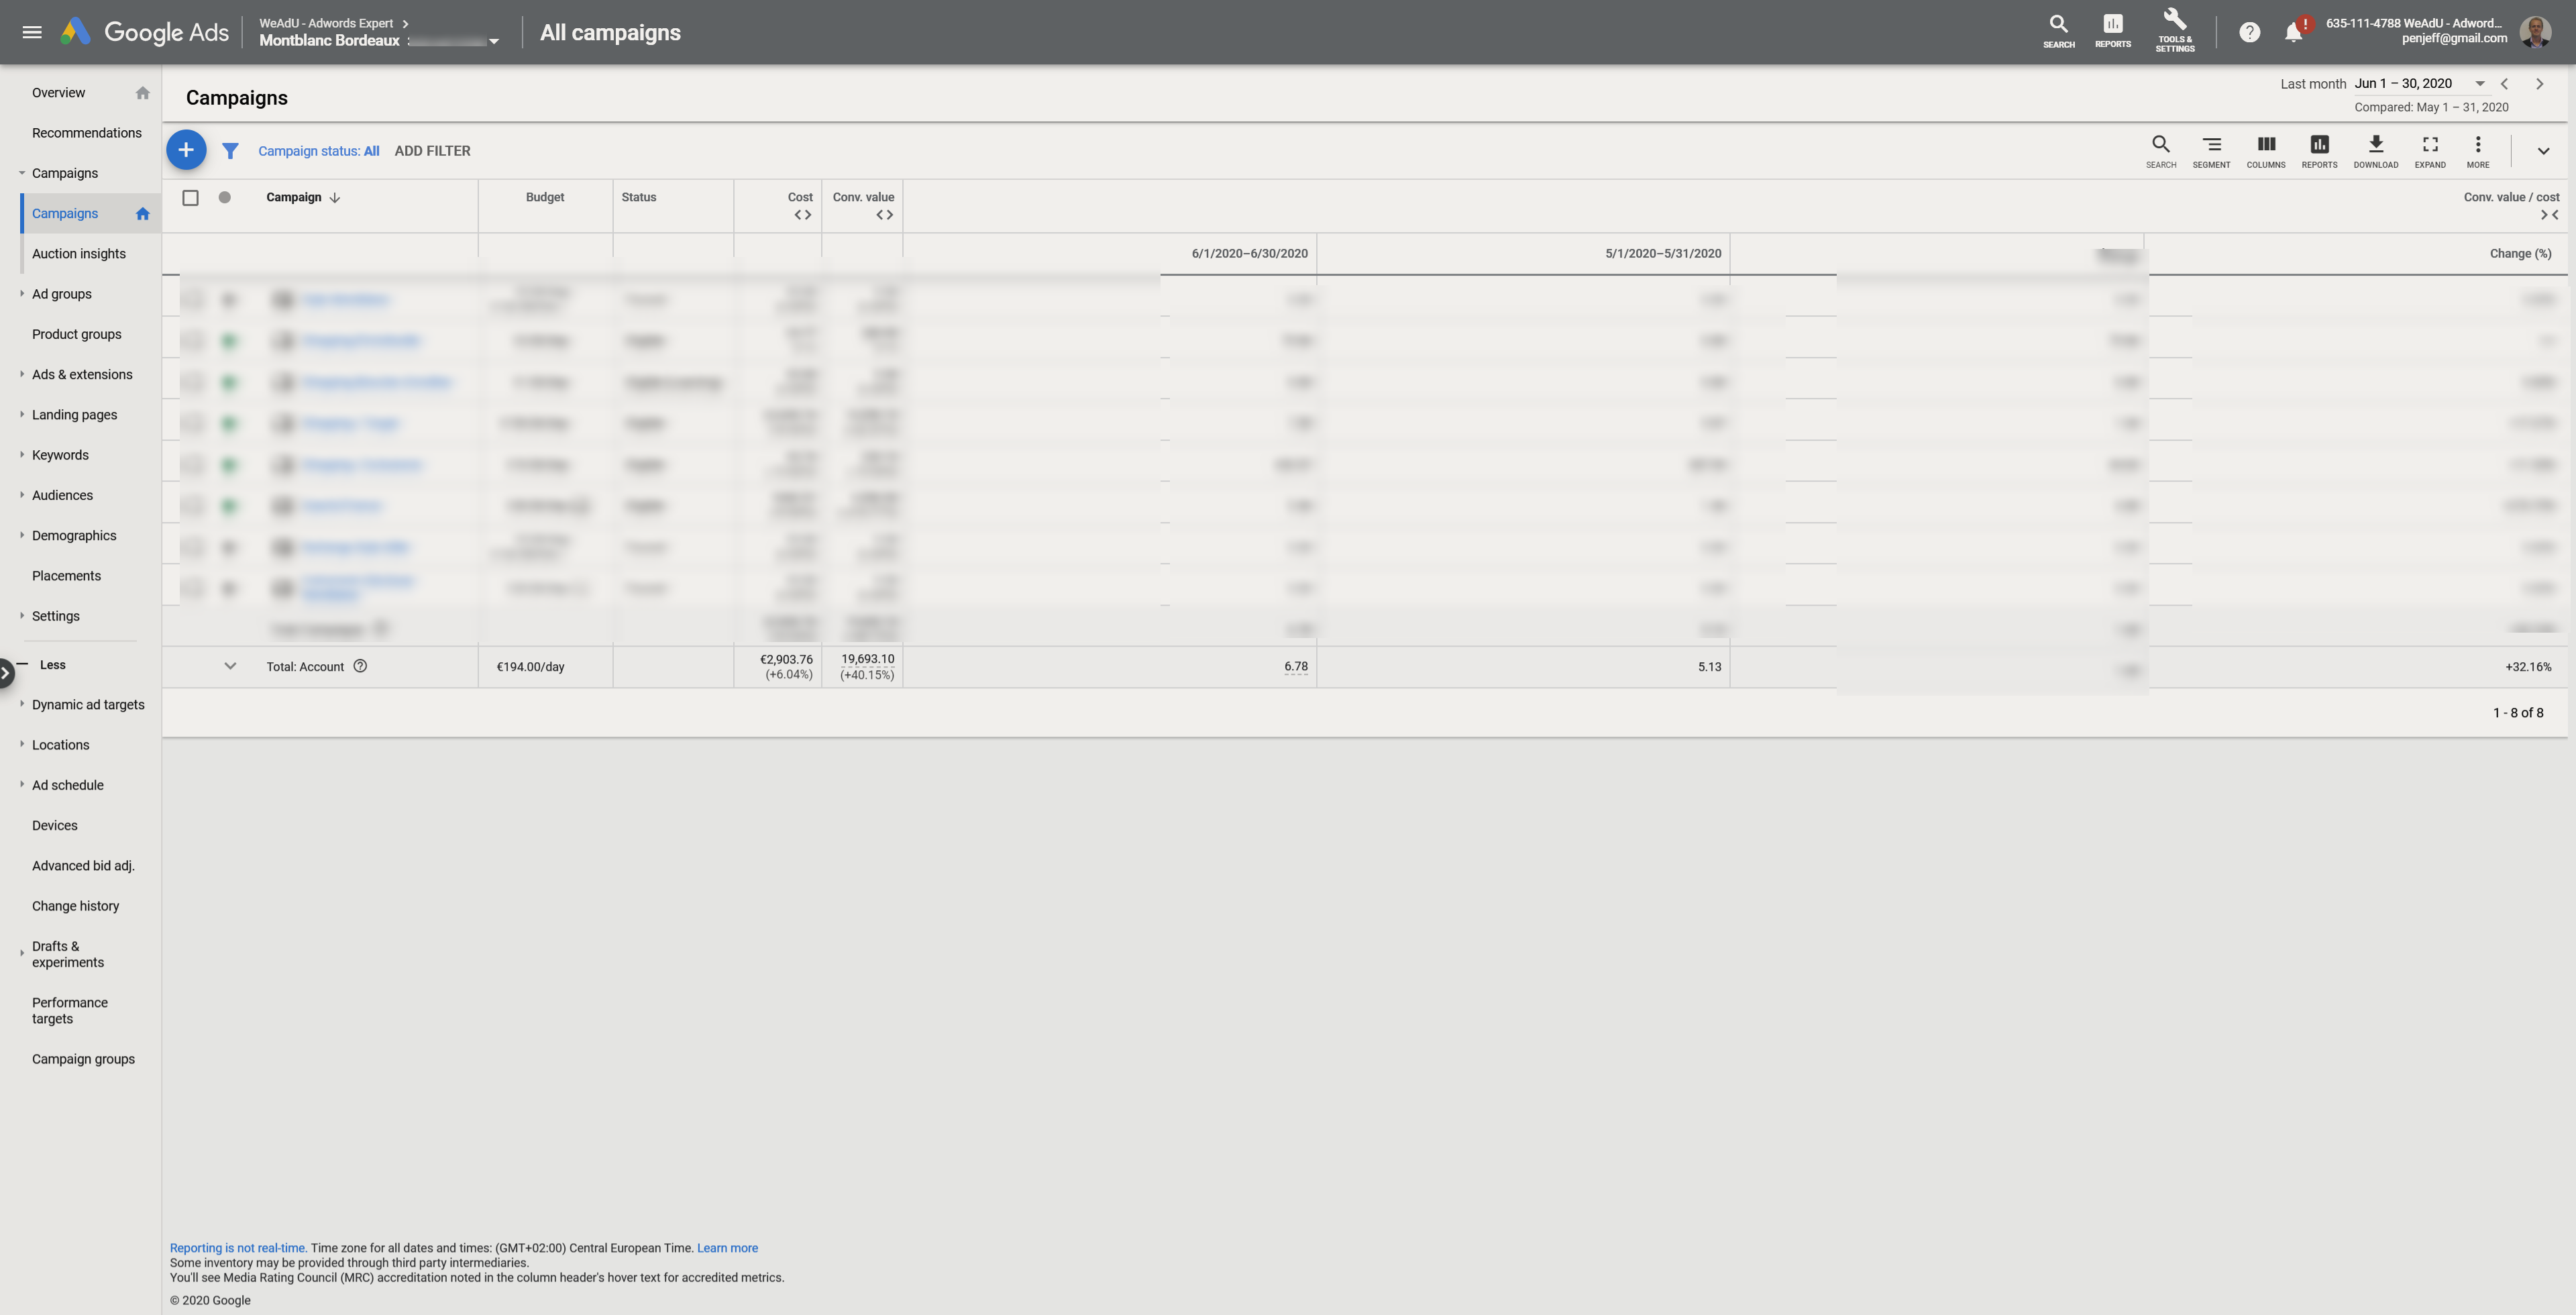
Task: Click the 6.78 total conv. value/cost
Action: (1295, 666)
